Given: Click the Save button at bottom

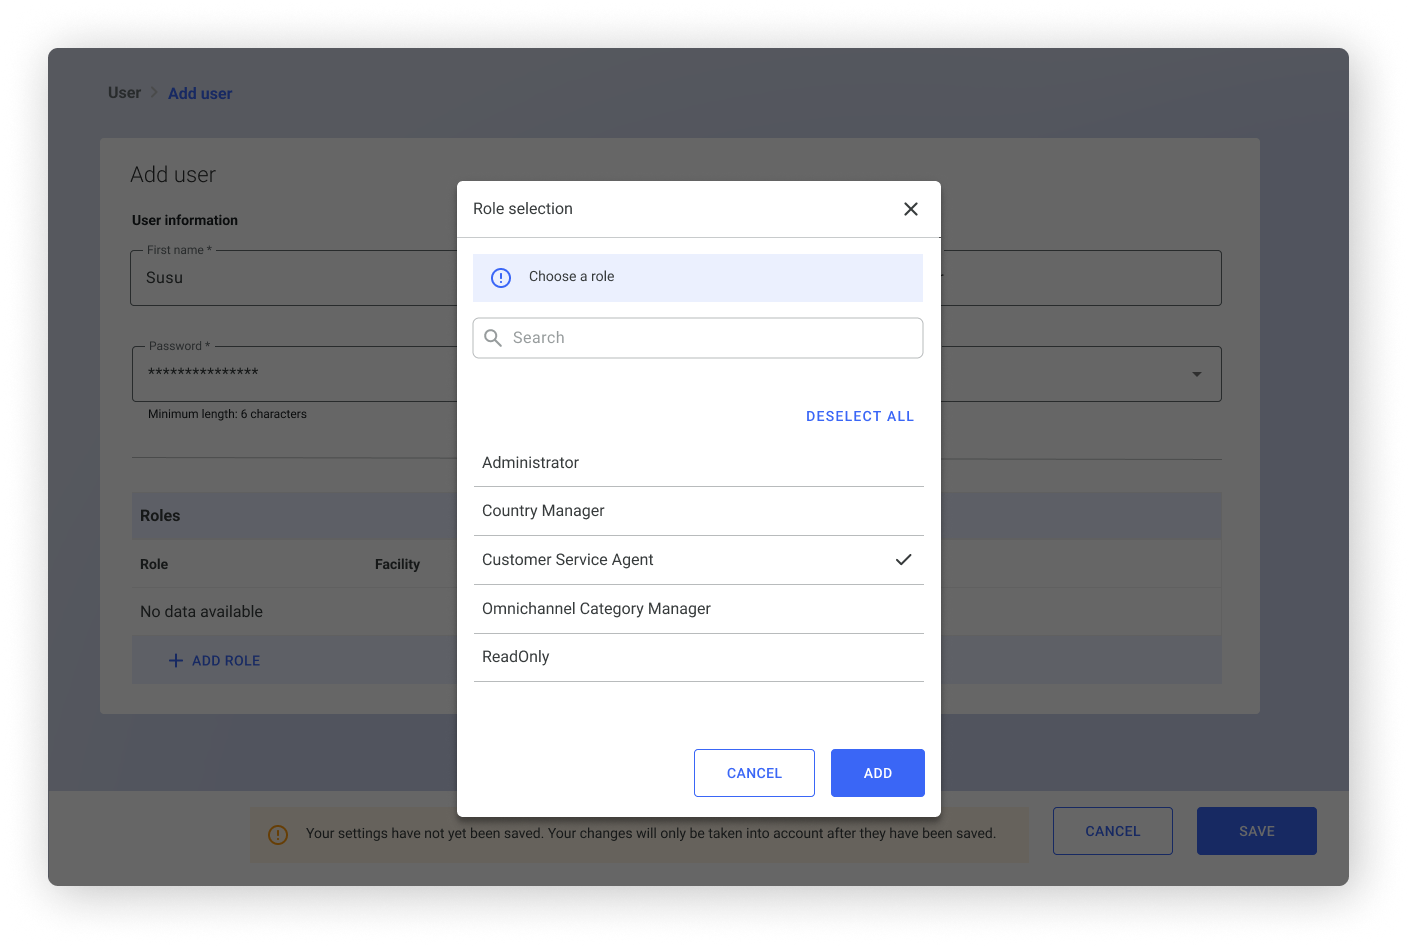Looking at the screenshot, I should 1256,831.
